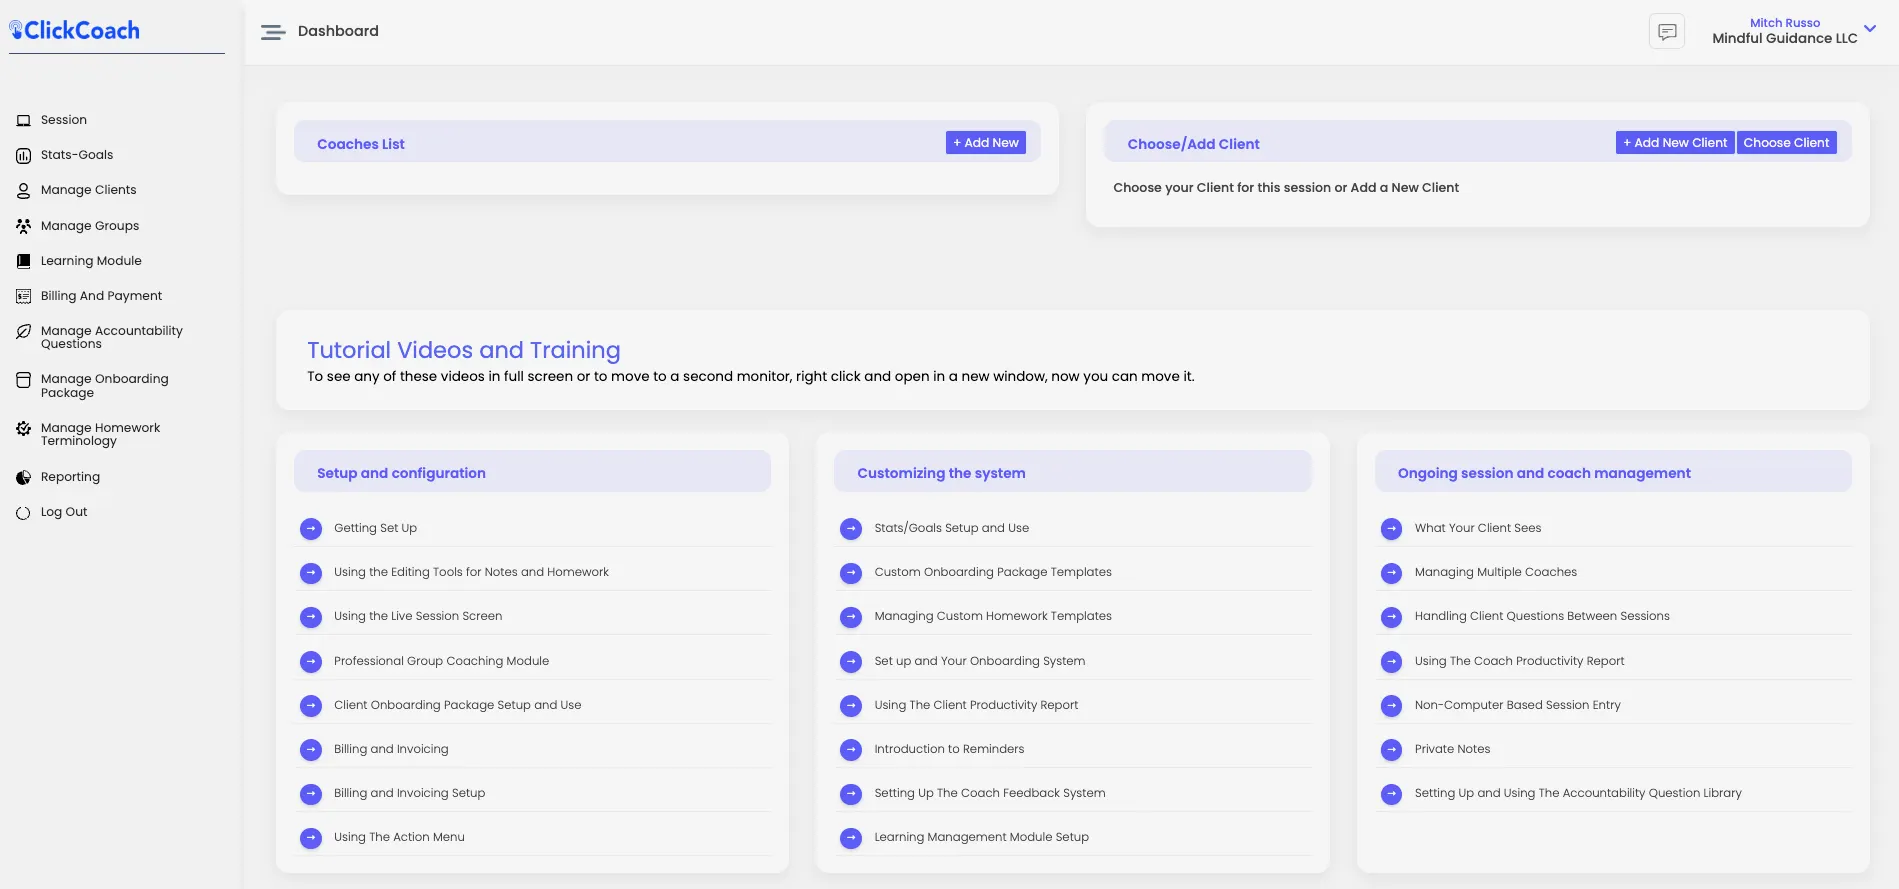1899x889 pixels.
Task: Click arrow icon beside Billing and Invoicing Setup
Action: click(311, 794)
